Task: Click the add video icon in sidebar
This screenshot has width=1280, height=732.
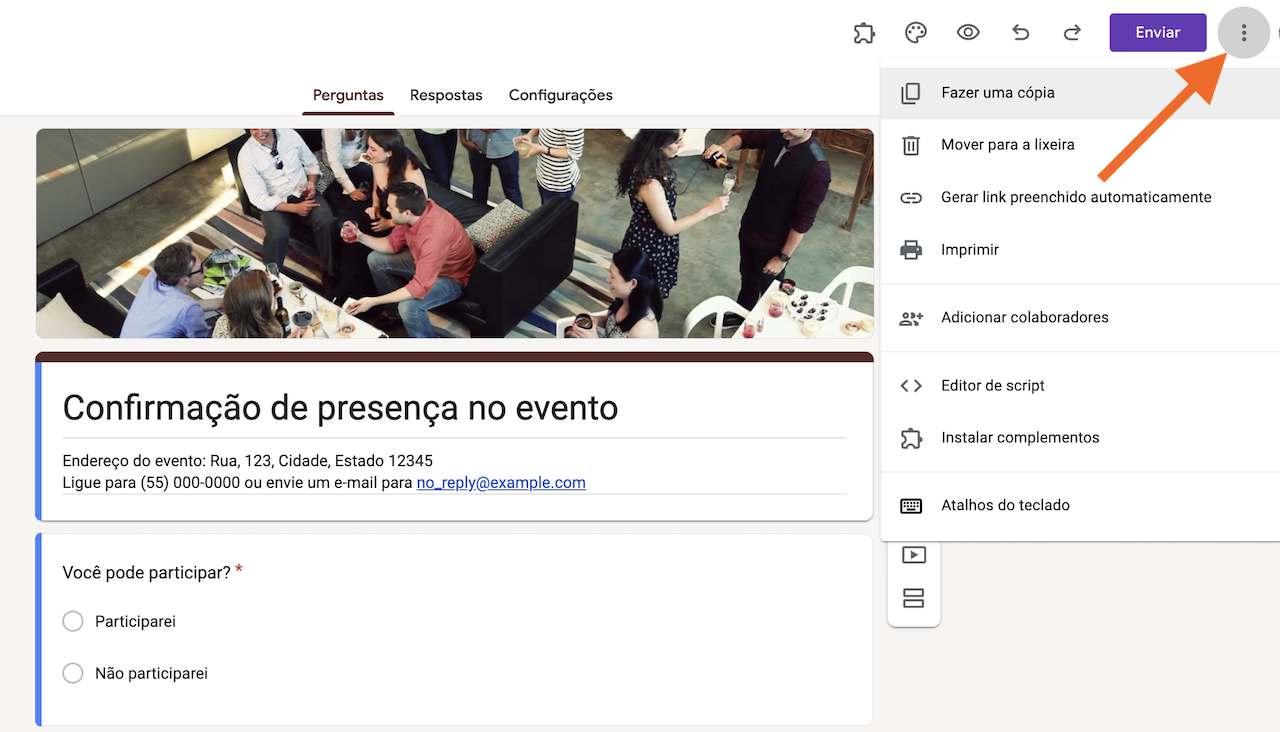Action: [x=913, y=555]
